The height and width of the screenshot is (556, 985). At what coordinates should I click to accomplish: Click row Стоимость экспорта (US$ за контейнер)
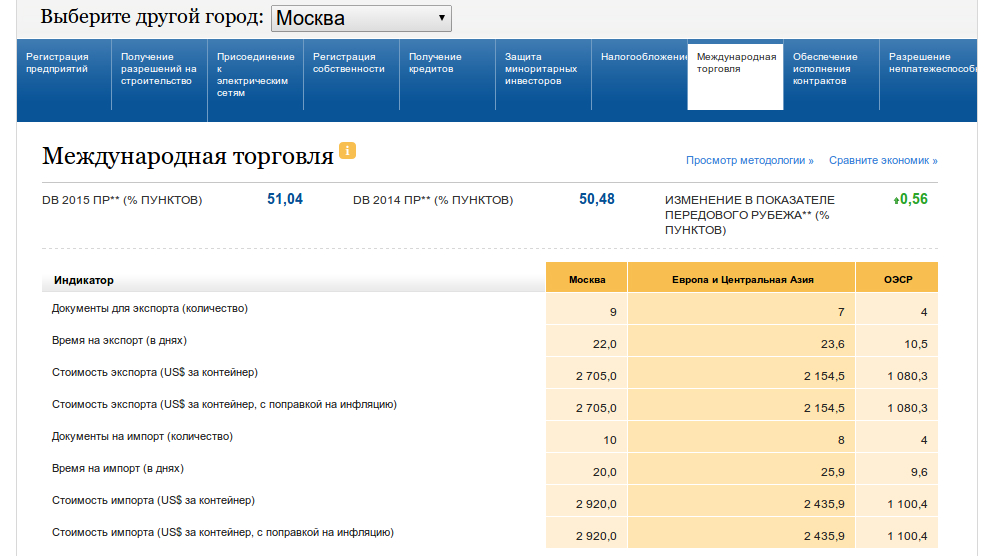490,373
